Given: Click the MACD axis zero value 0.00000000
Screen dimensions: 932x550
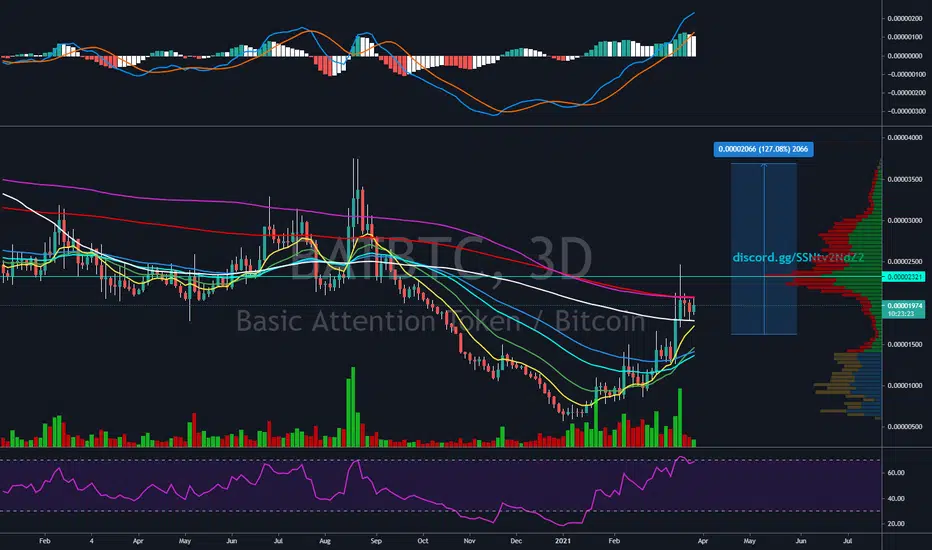Looking at the screenshot, I should pos(905,56).
